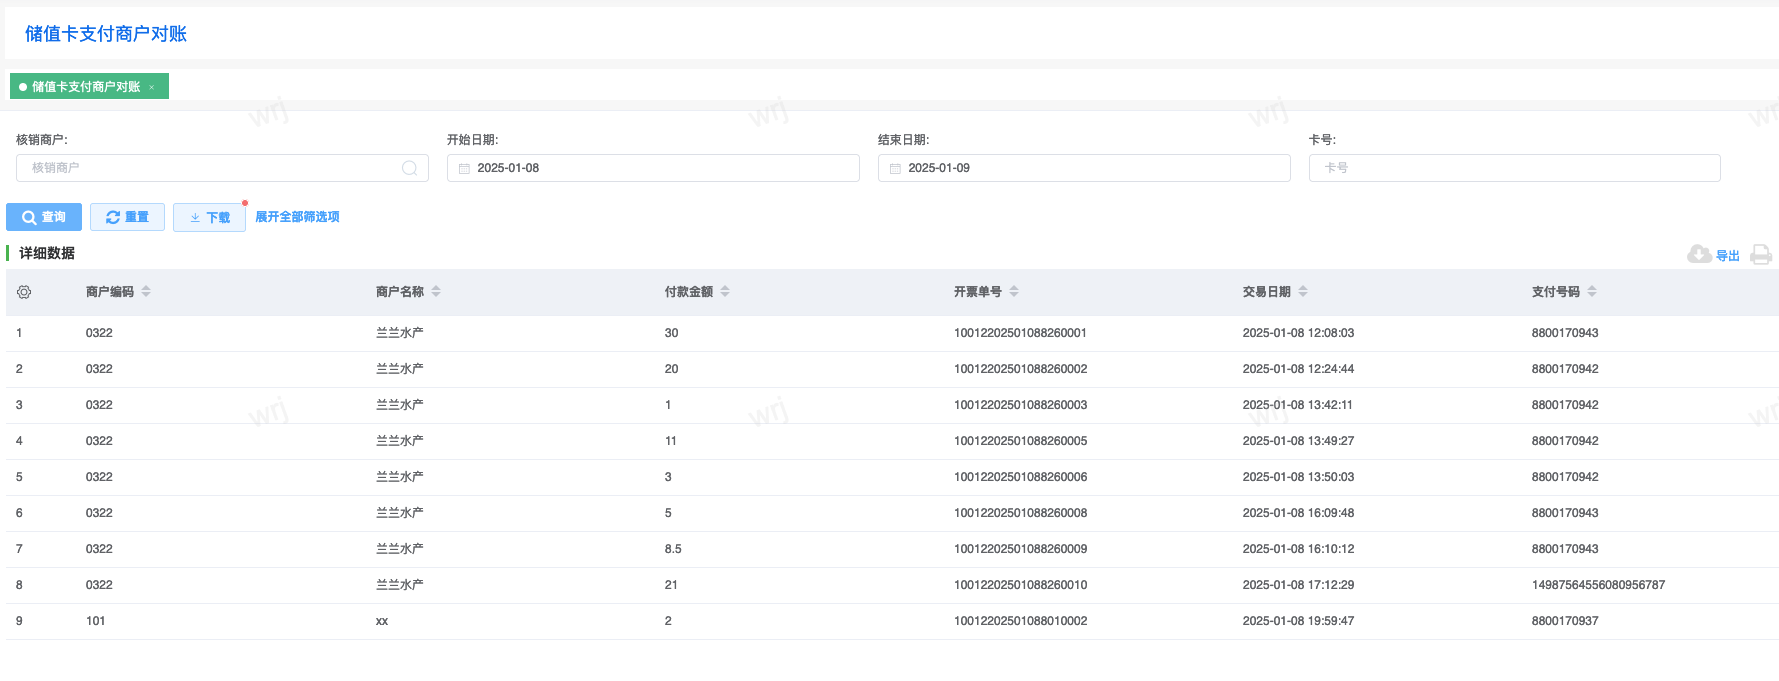
Task: Click the cloud download icon beside 导出
Action: (1699, 254)
